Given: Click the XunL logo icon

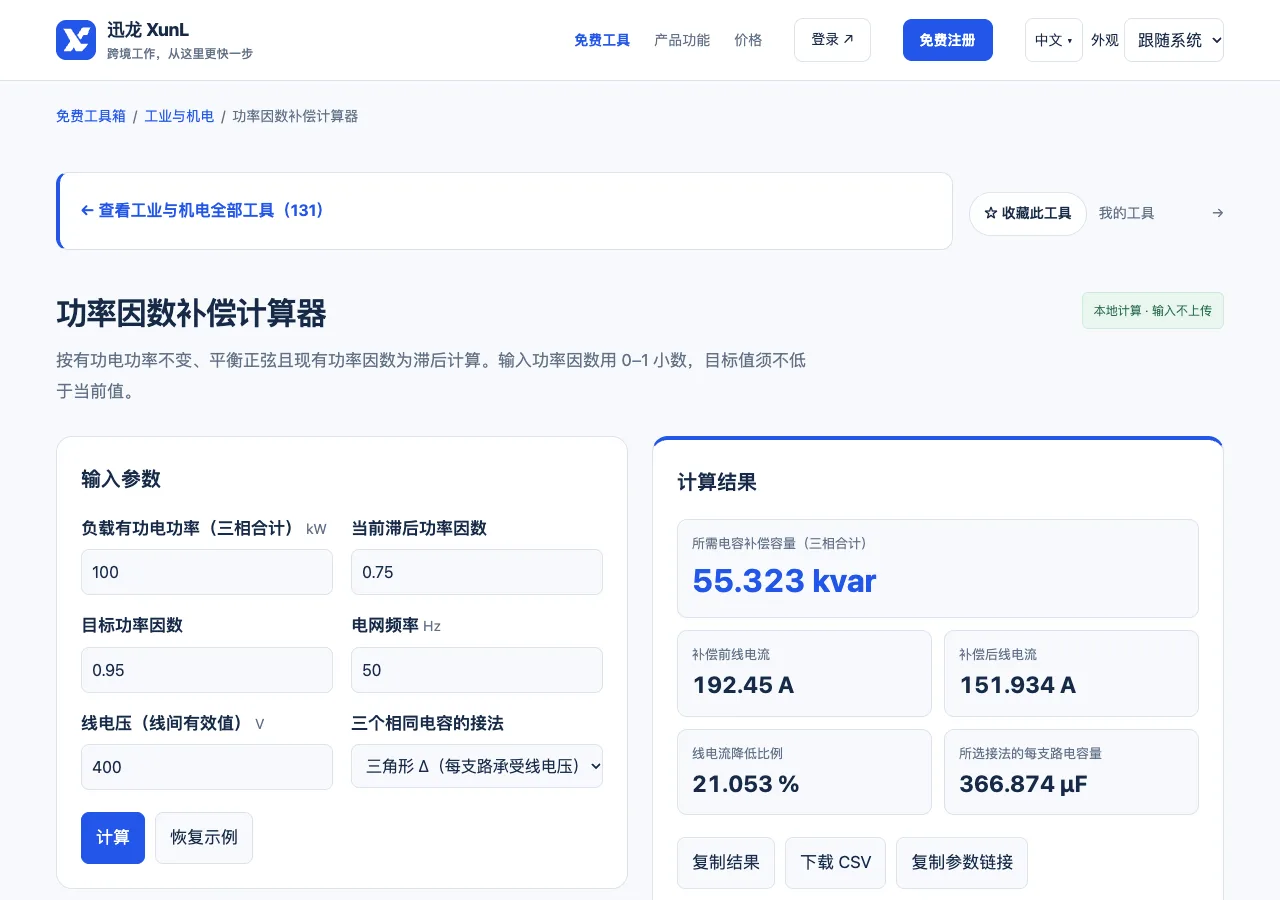Looking at the screenshot, I should 76,40.
